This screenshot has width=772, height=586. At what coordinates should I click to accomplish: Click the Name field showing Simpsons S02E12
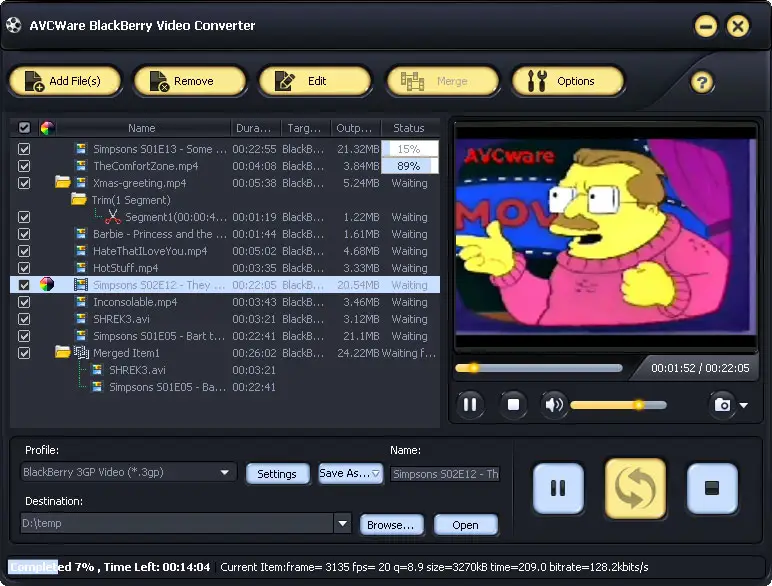click(x=445, y=474)
